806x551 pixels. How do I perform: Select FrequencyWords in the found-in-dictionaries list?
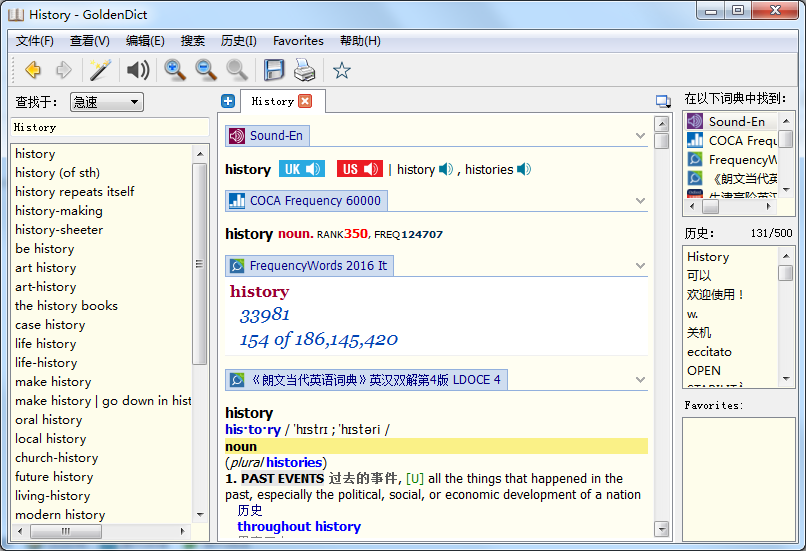click(x=732, y=160)
